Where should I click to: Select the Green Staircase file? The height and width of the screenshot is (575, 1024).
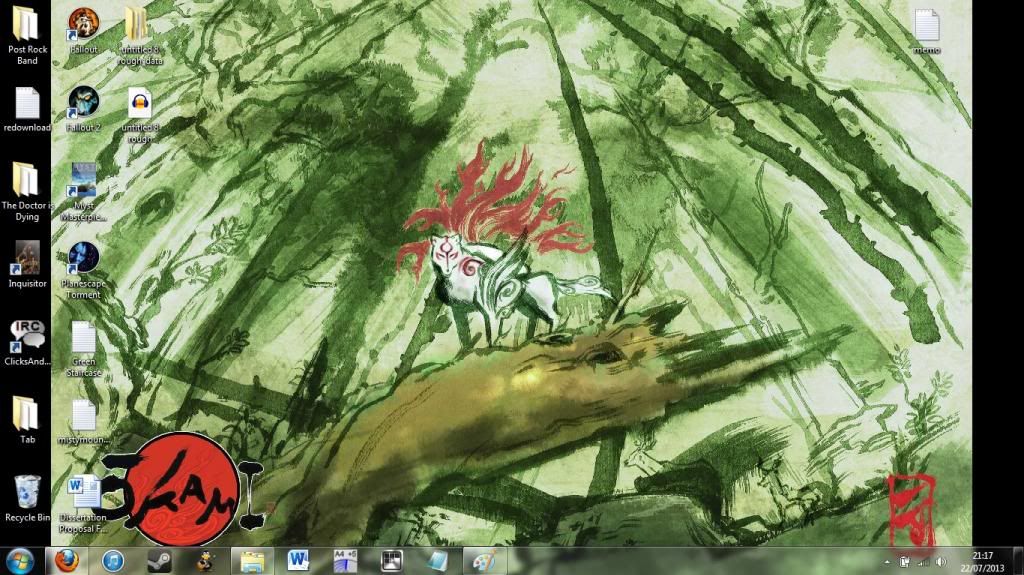click(x=84, y=349)
